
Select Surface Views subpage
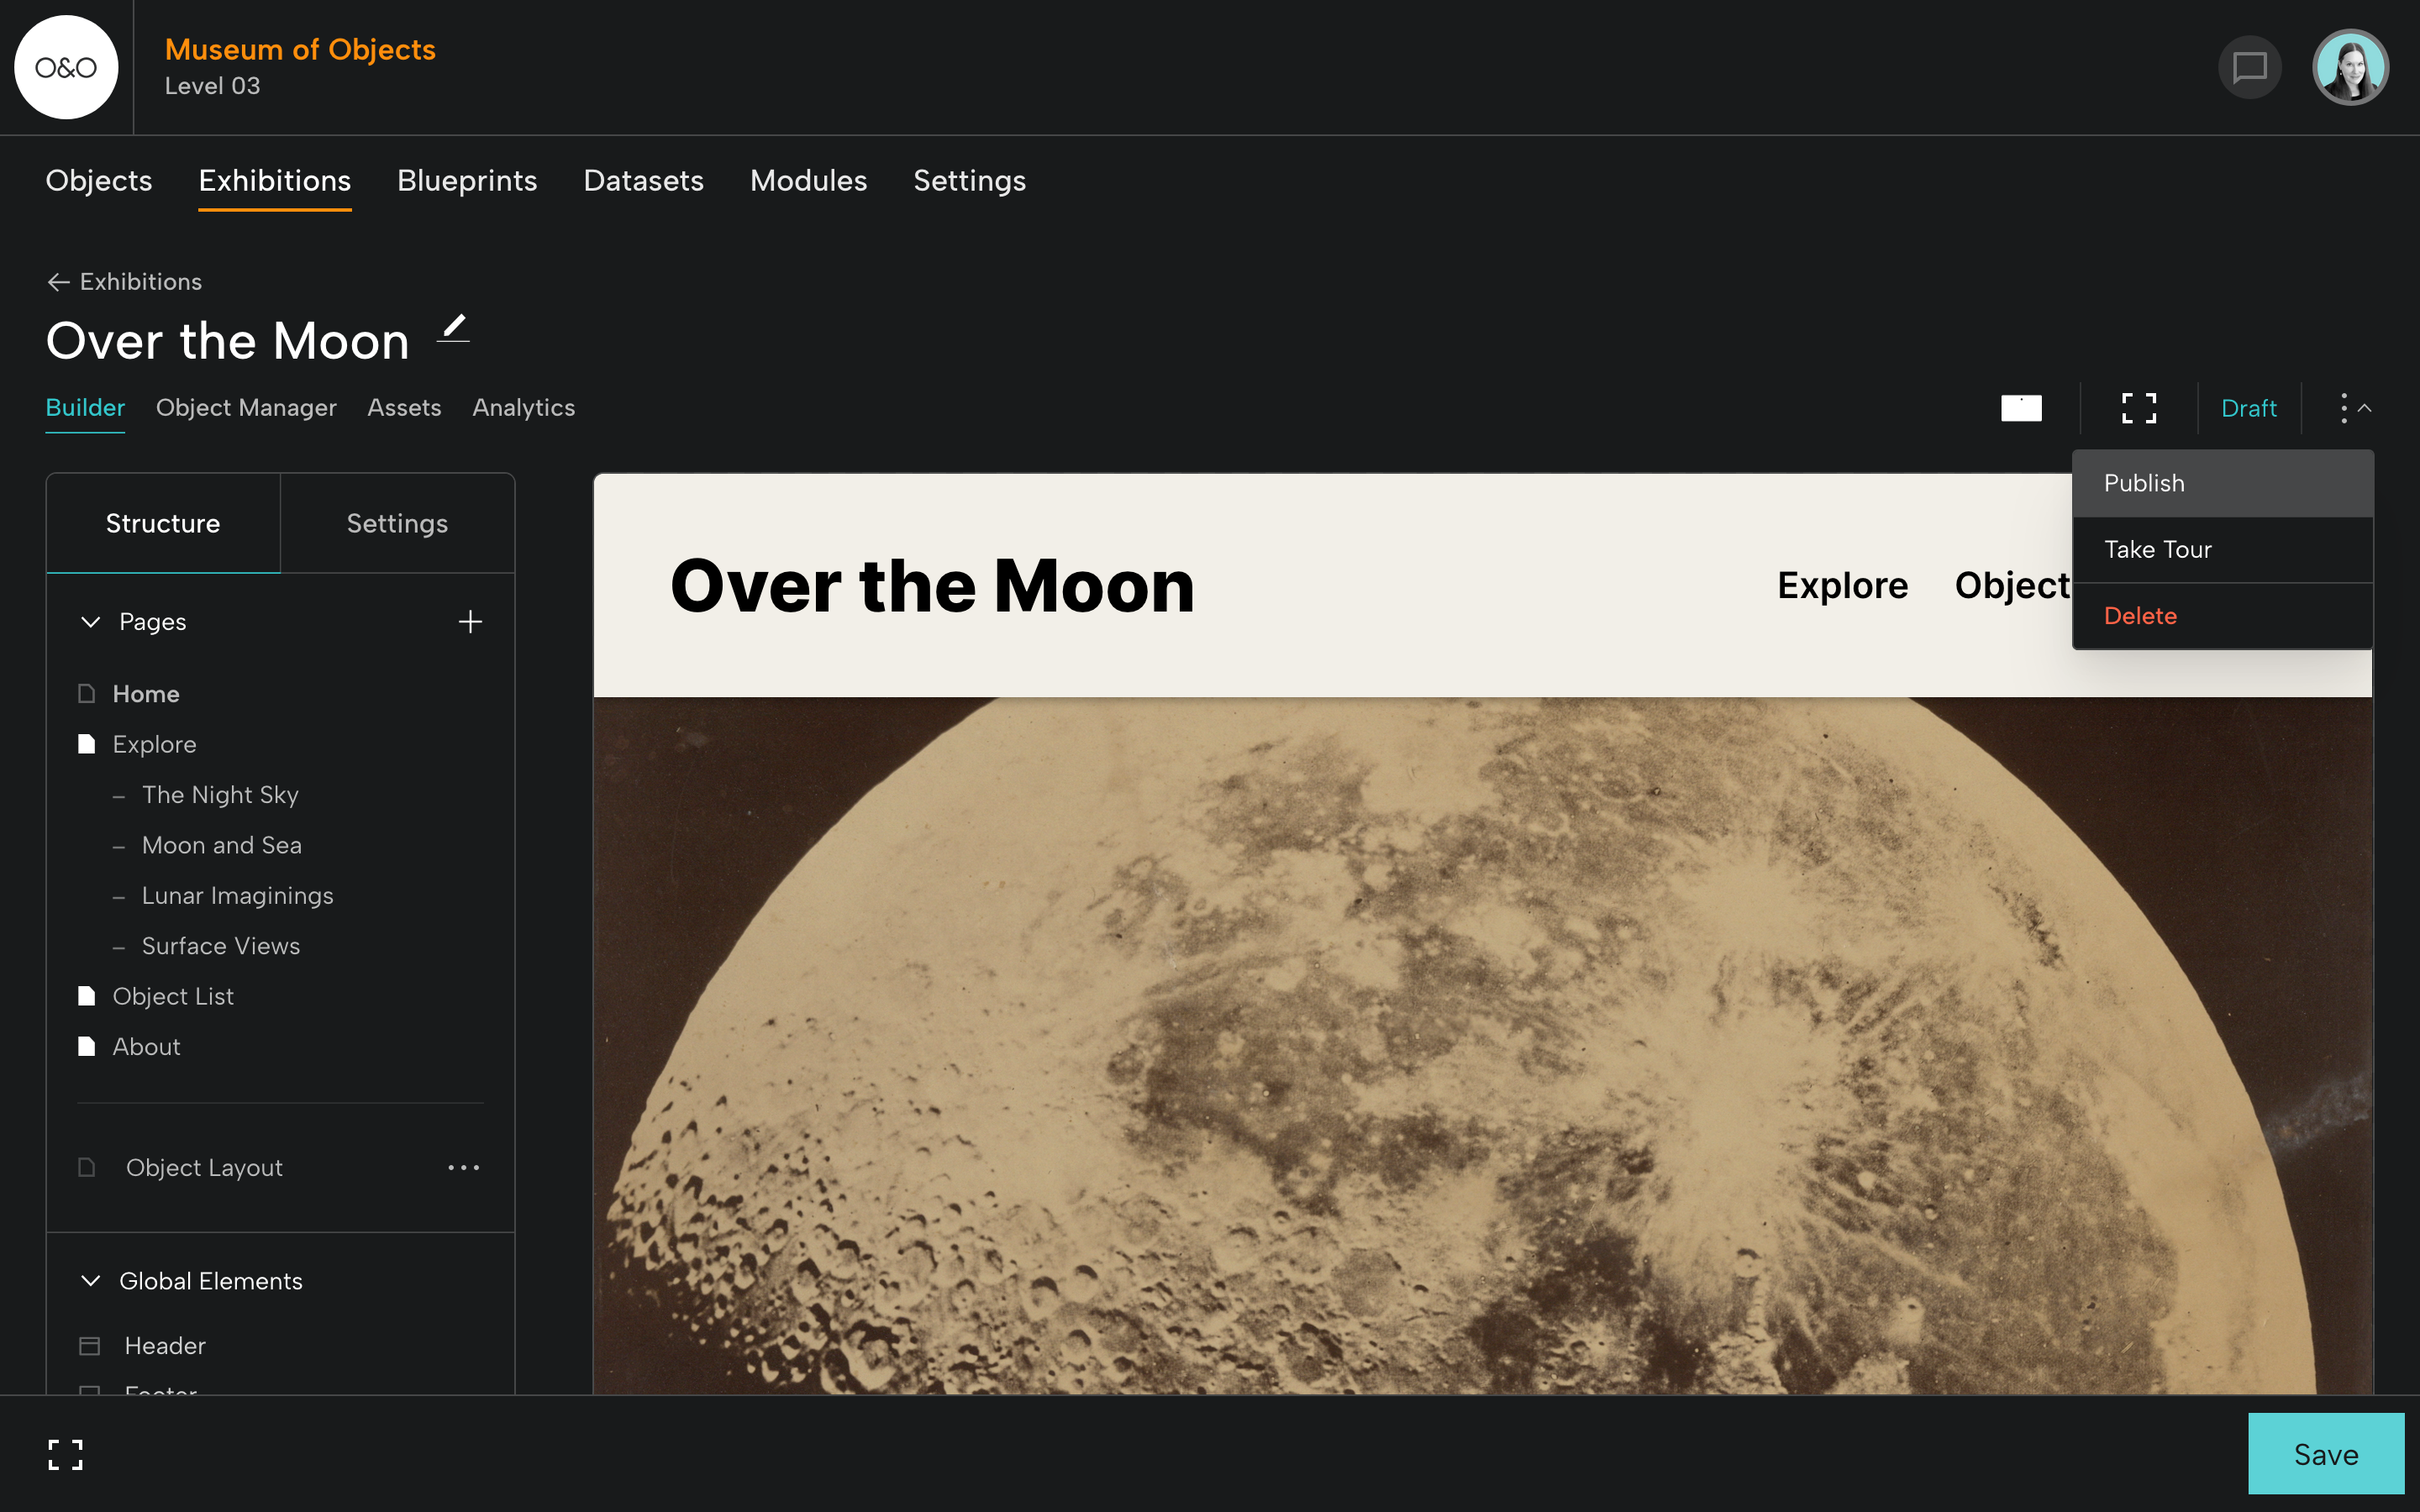pos(221,946)
